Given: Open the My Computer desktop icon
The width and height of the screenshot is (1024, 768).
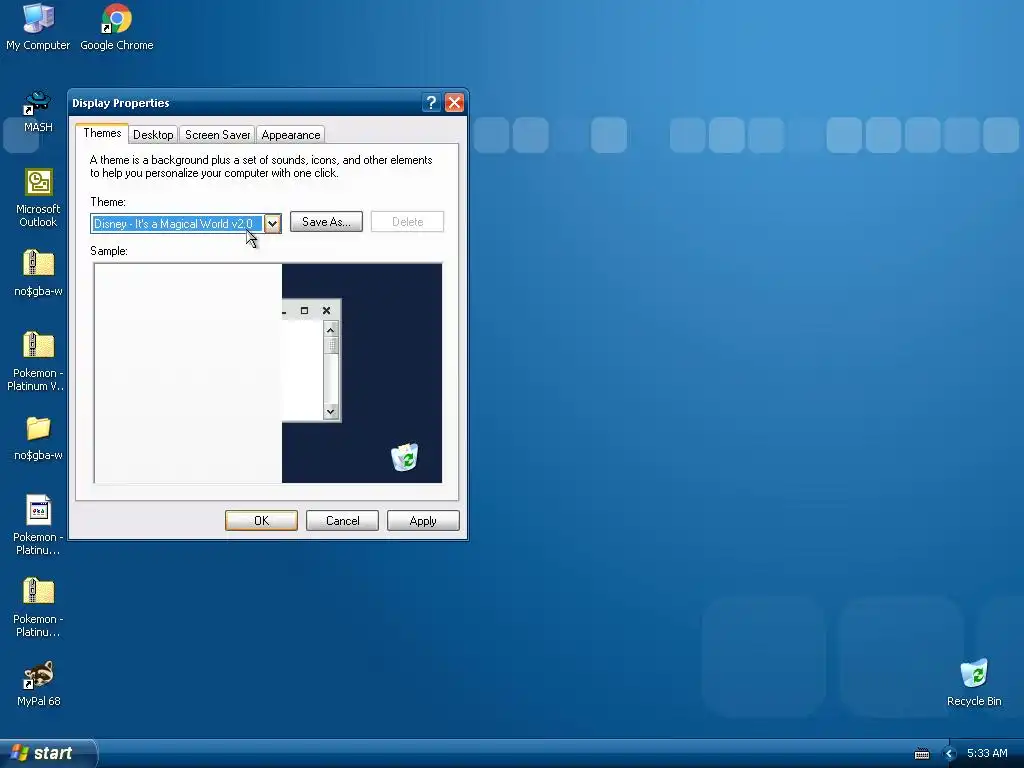Looking at the screenshot, I should click(38, 26).
